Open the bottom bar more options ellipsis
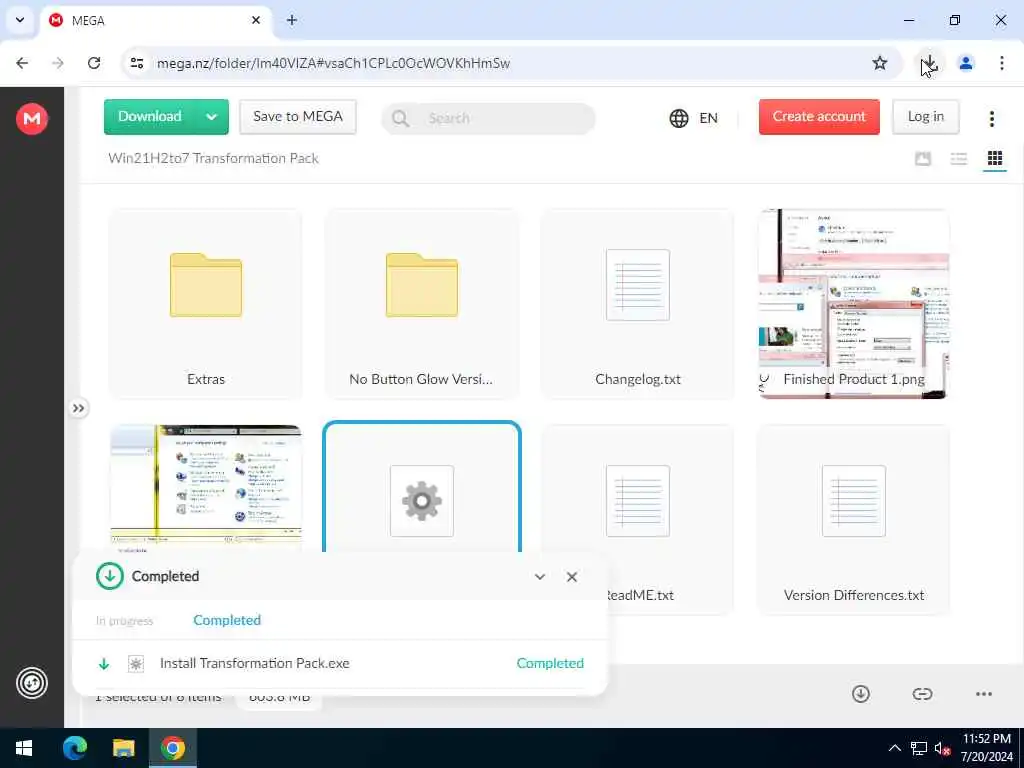This screenshot has height=768, width=1024. tap(984, 694)
